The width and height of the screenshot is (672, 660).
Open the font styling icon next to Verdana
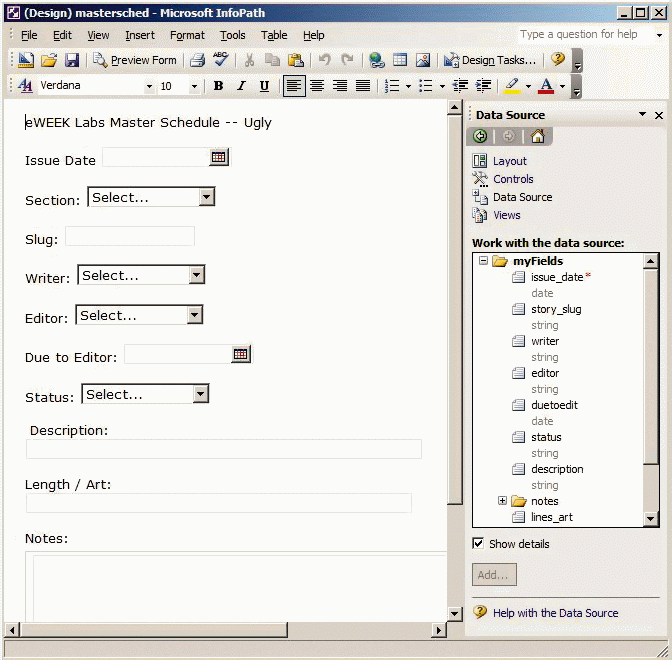(x=25, y=86)
